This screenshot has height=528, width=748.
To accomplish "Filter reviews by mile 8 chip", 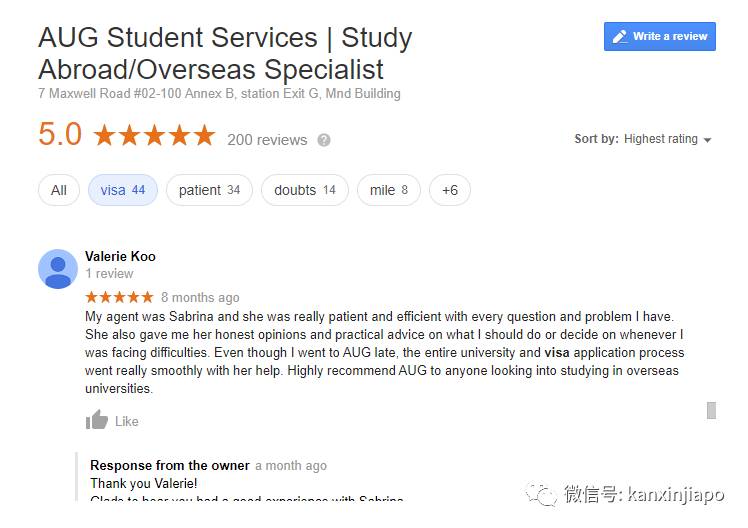I will coord(389,190).
